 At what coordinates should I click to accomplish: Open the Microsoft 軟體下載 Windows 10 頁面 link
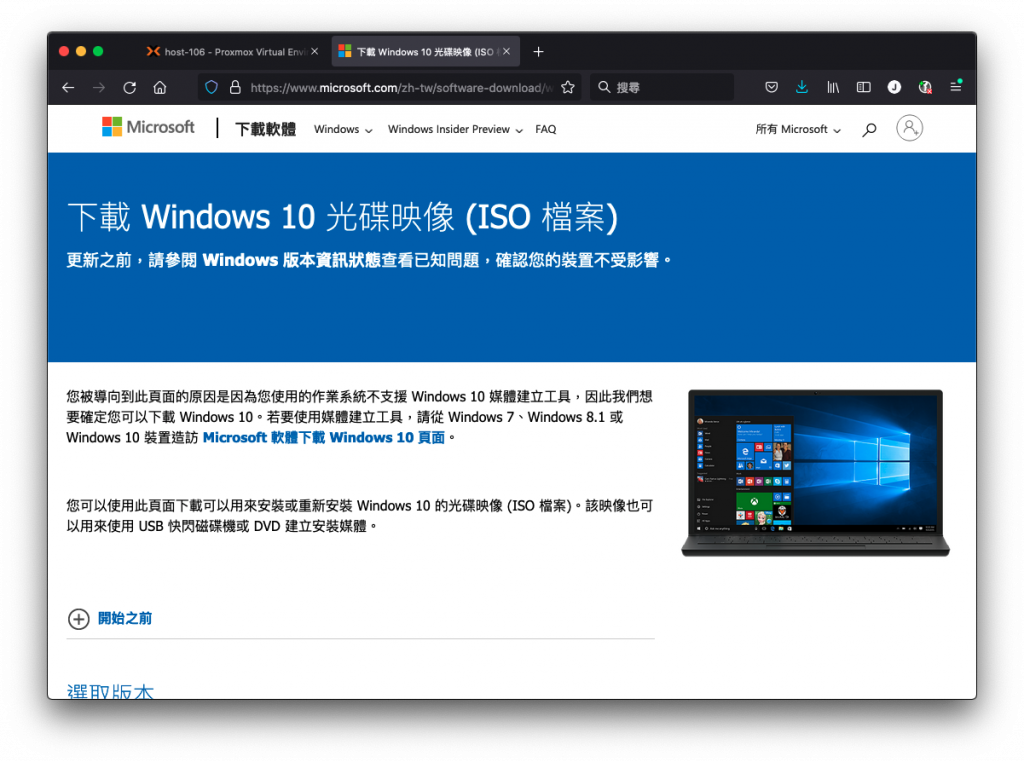tap(324, 437)
